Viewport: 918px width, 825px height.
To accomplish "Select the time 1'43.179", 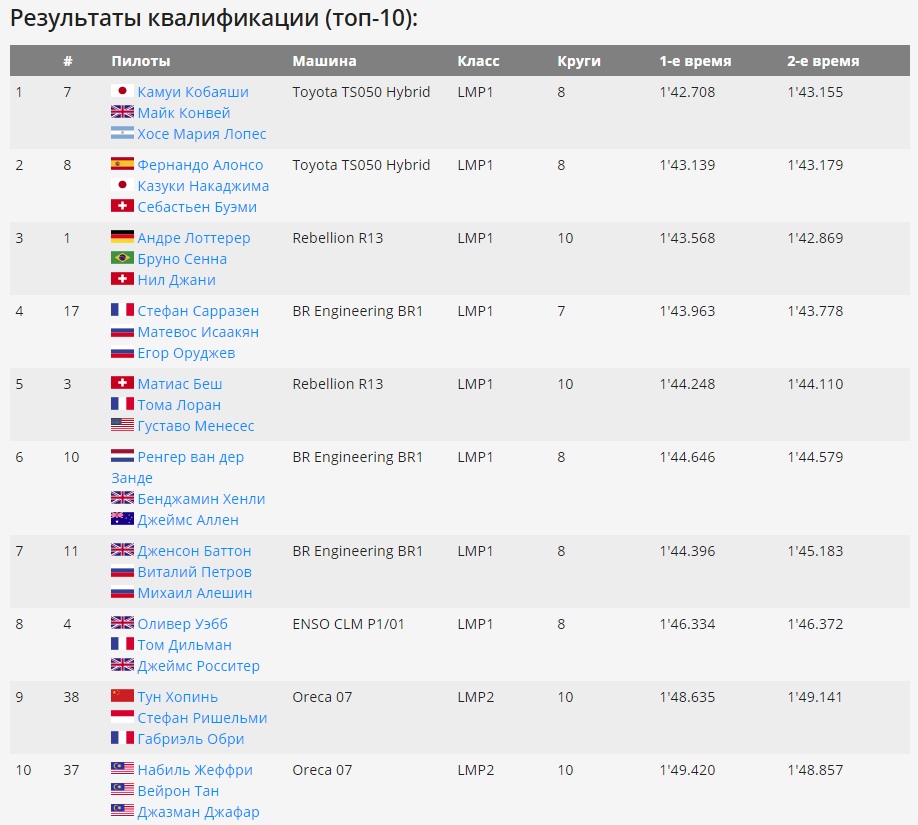I will [815, 165].
